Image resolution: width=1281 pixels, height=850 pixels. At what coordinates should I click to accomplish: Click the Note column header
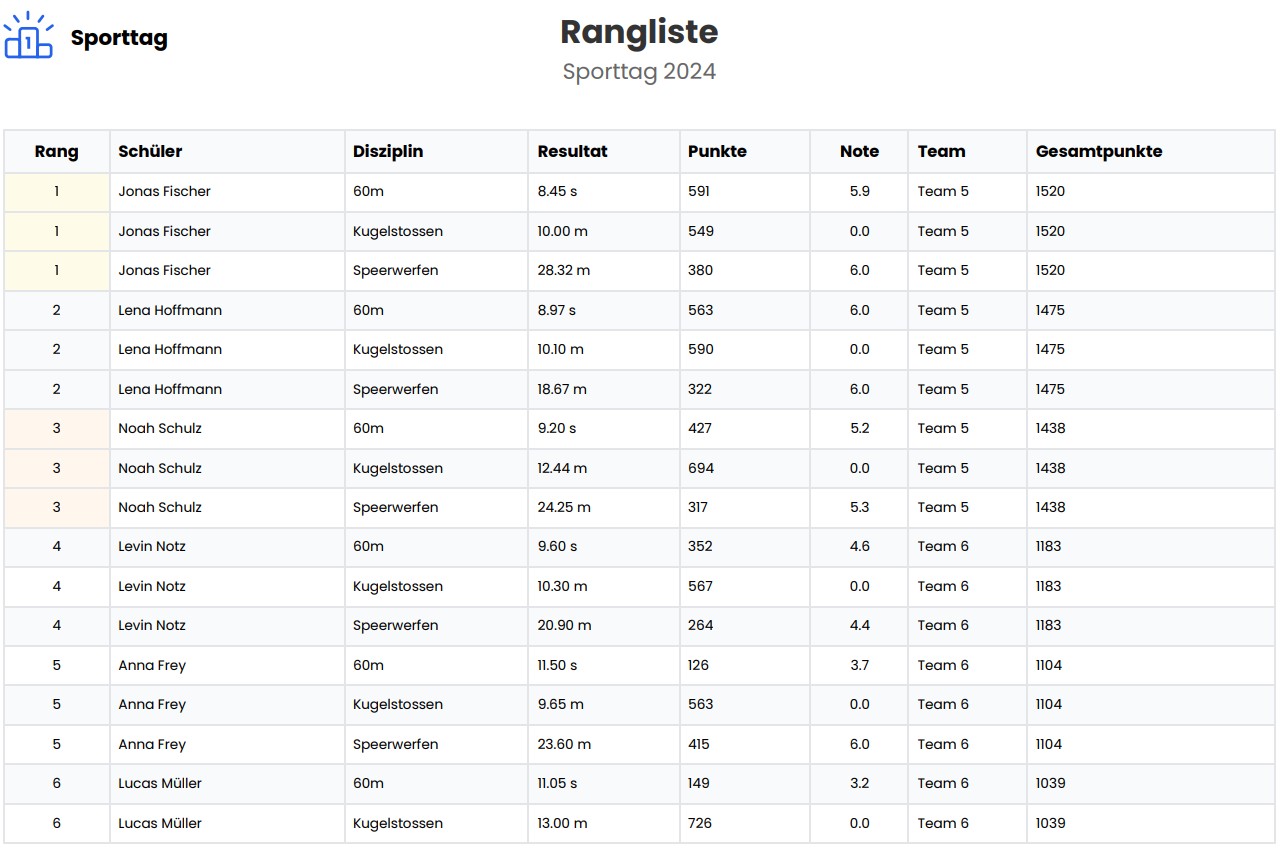[859, 152]
